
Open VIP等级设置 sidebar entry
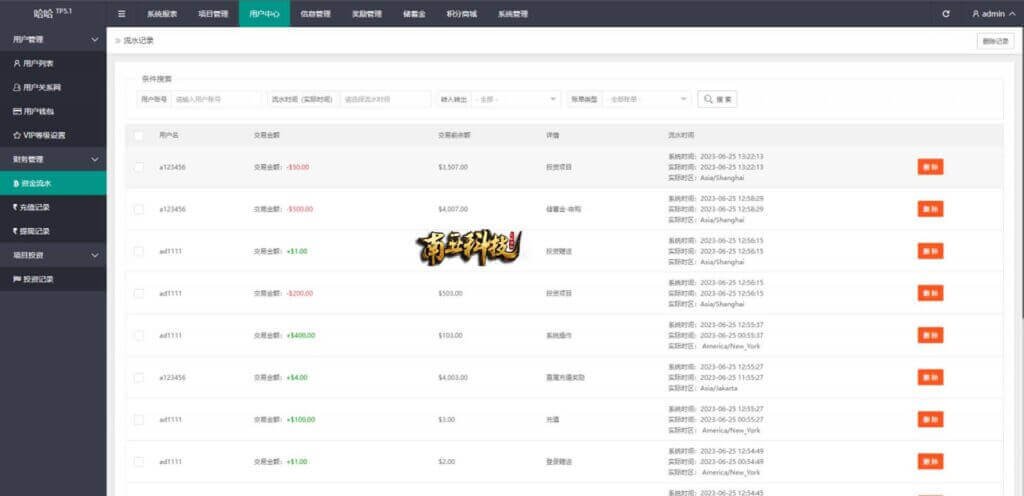[46, 135]
